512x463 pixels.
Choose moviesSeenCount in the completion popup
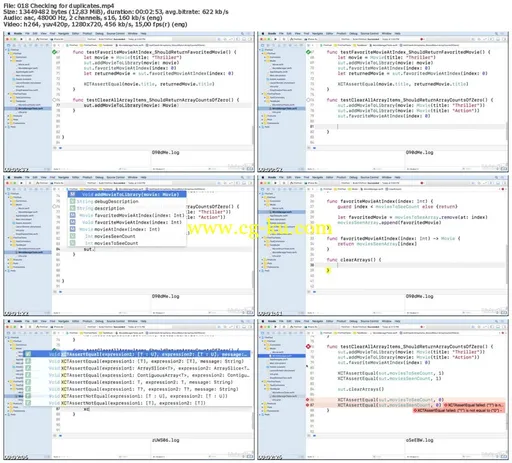click(127, 236)
